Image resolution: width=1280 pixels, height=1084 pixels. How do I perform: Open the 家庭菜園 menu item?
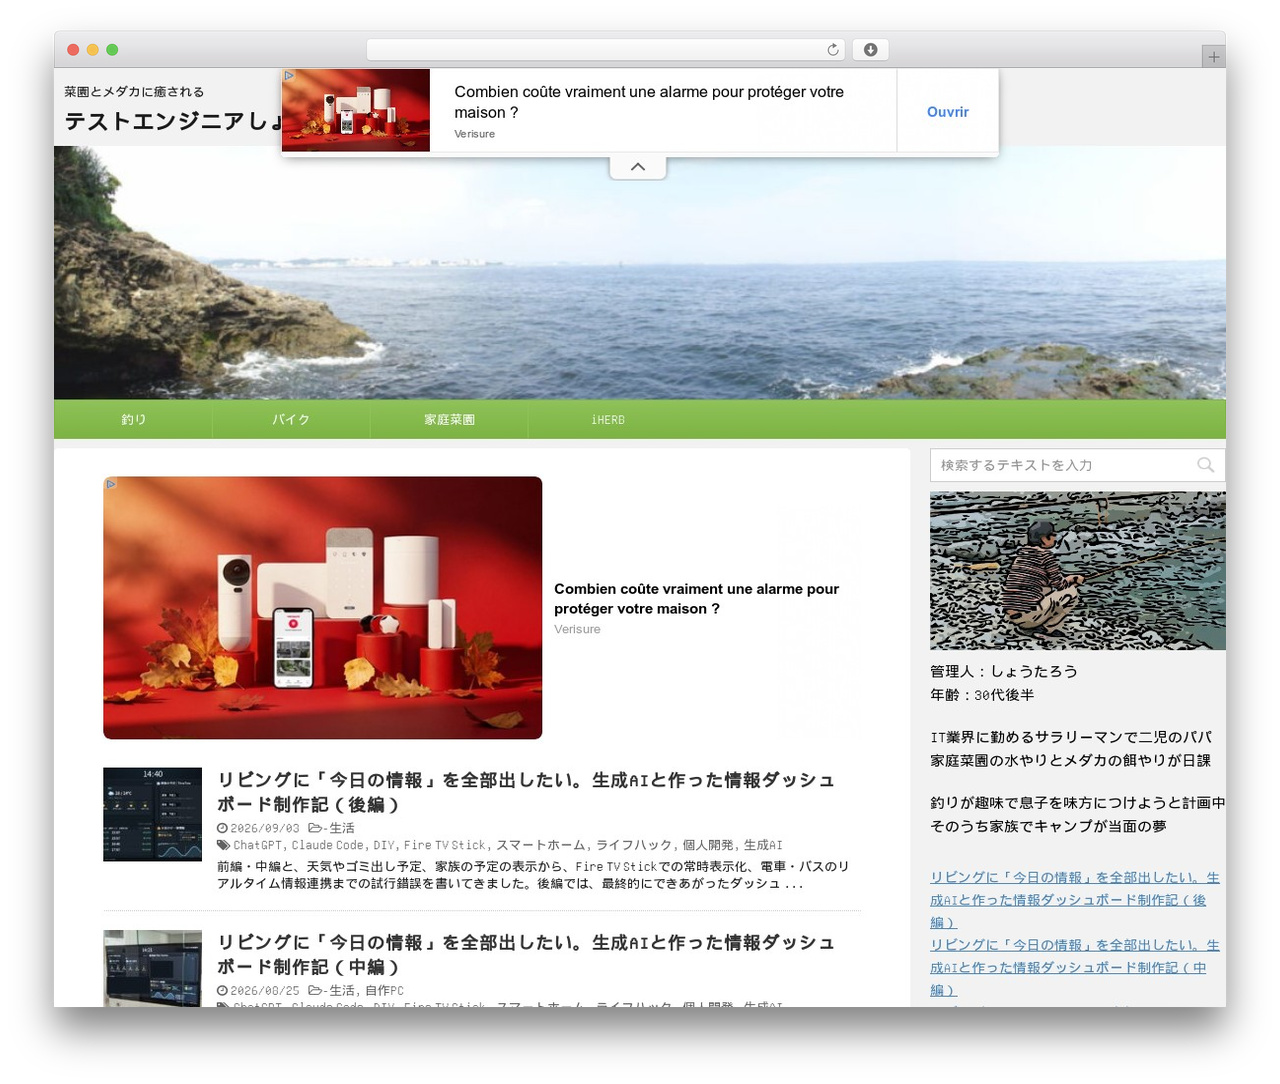point(449,420)
